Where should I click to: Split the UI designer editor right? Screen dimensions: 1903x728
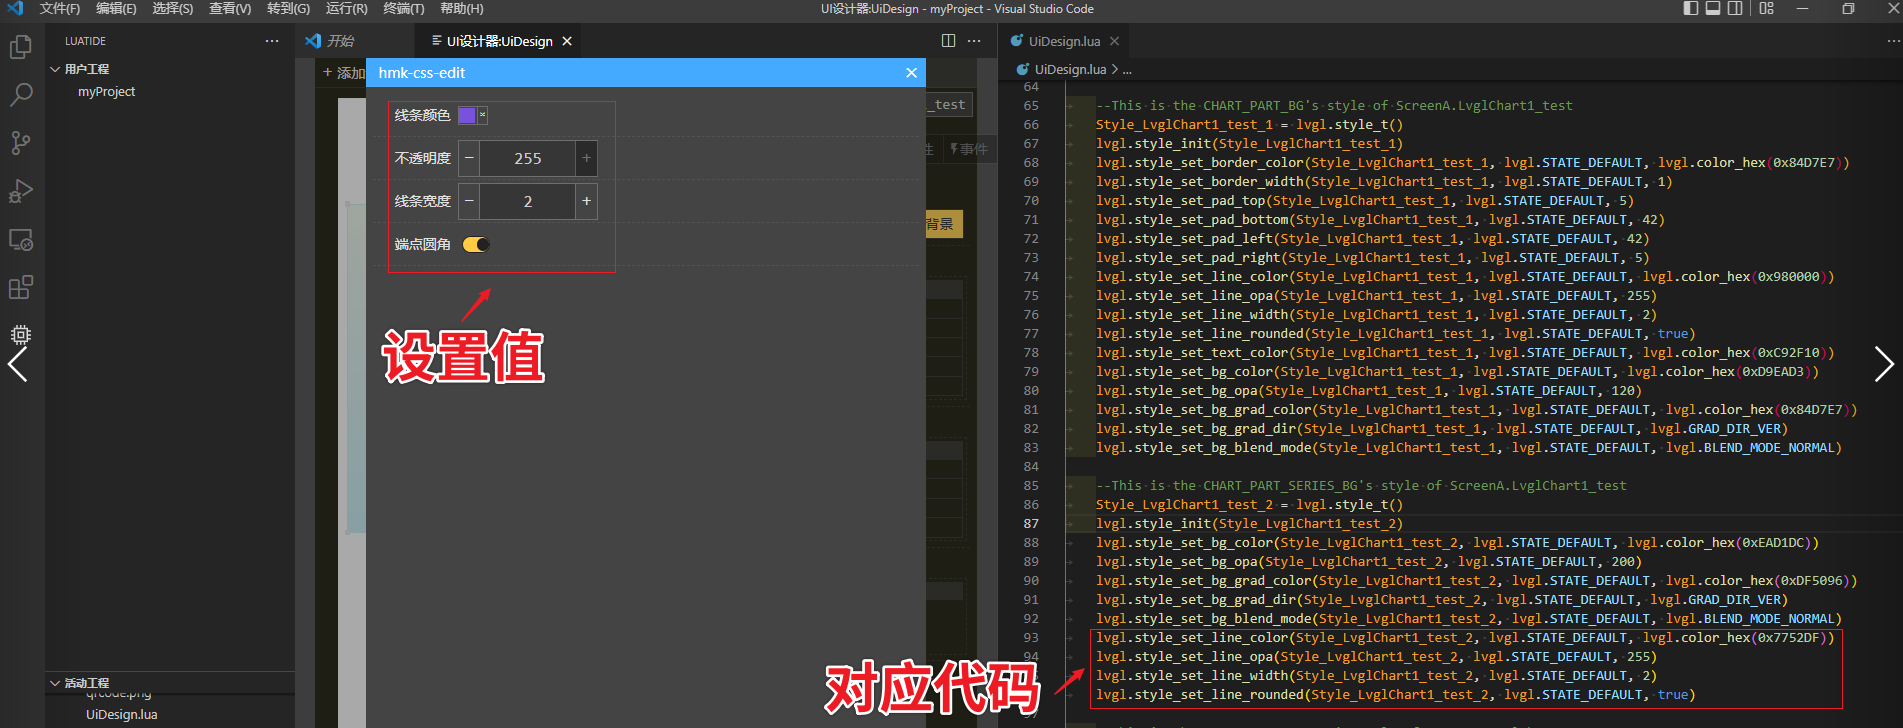pyautogui.click(x=948, y=41)
